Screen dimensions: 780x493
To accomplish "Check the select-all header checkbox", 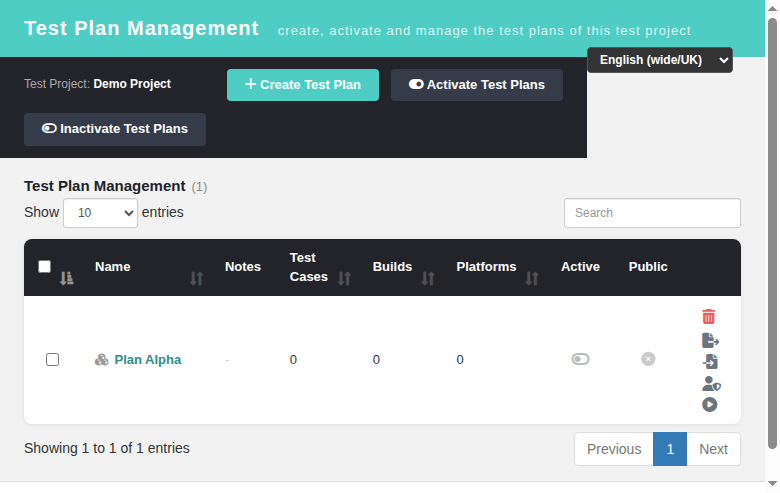I will pos(44,267).
